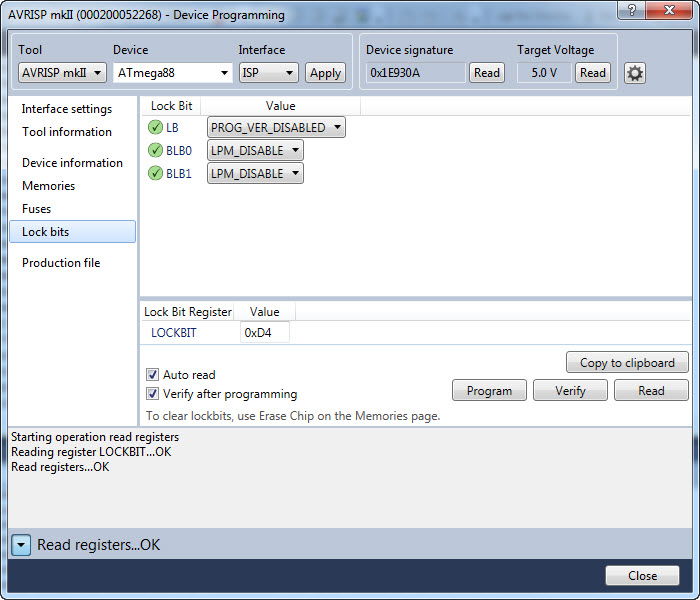Click the Lock Bit Register column header
The width and height of the screenshot is (700, 600).
[188, 312]
